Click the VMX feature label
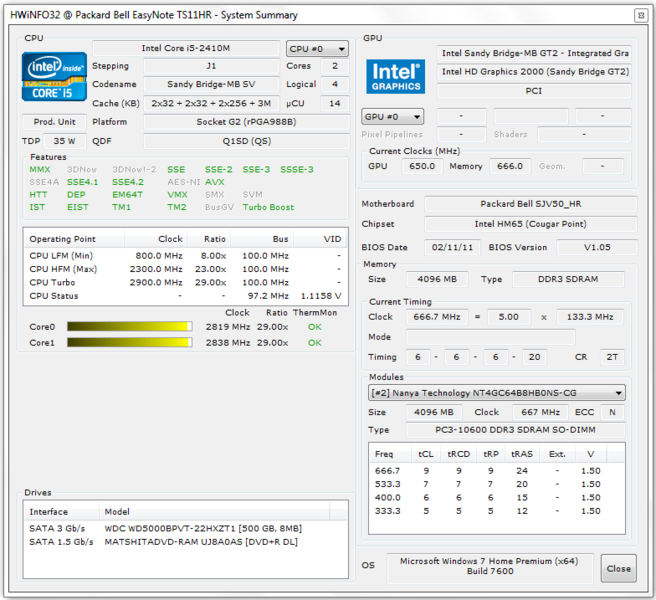 coord(177,195)
